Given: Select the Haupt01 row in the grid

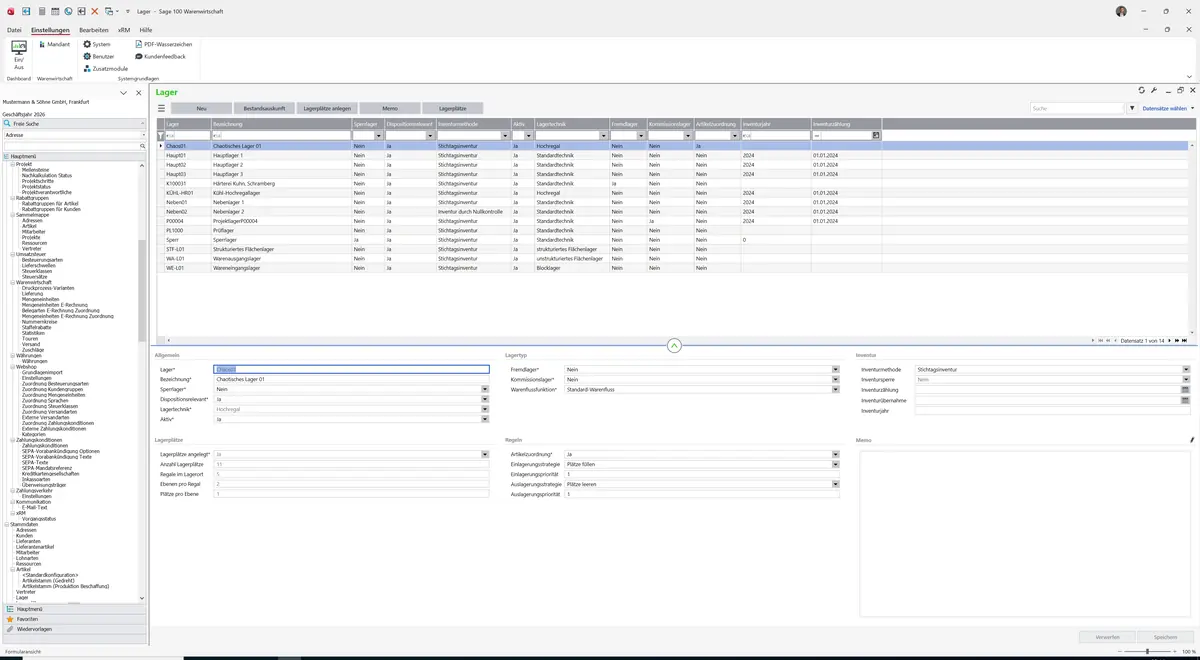Looking at the screenshot, I should [673, 155].
